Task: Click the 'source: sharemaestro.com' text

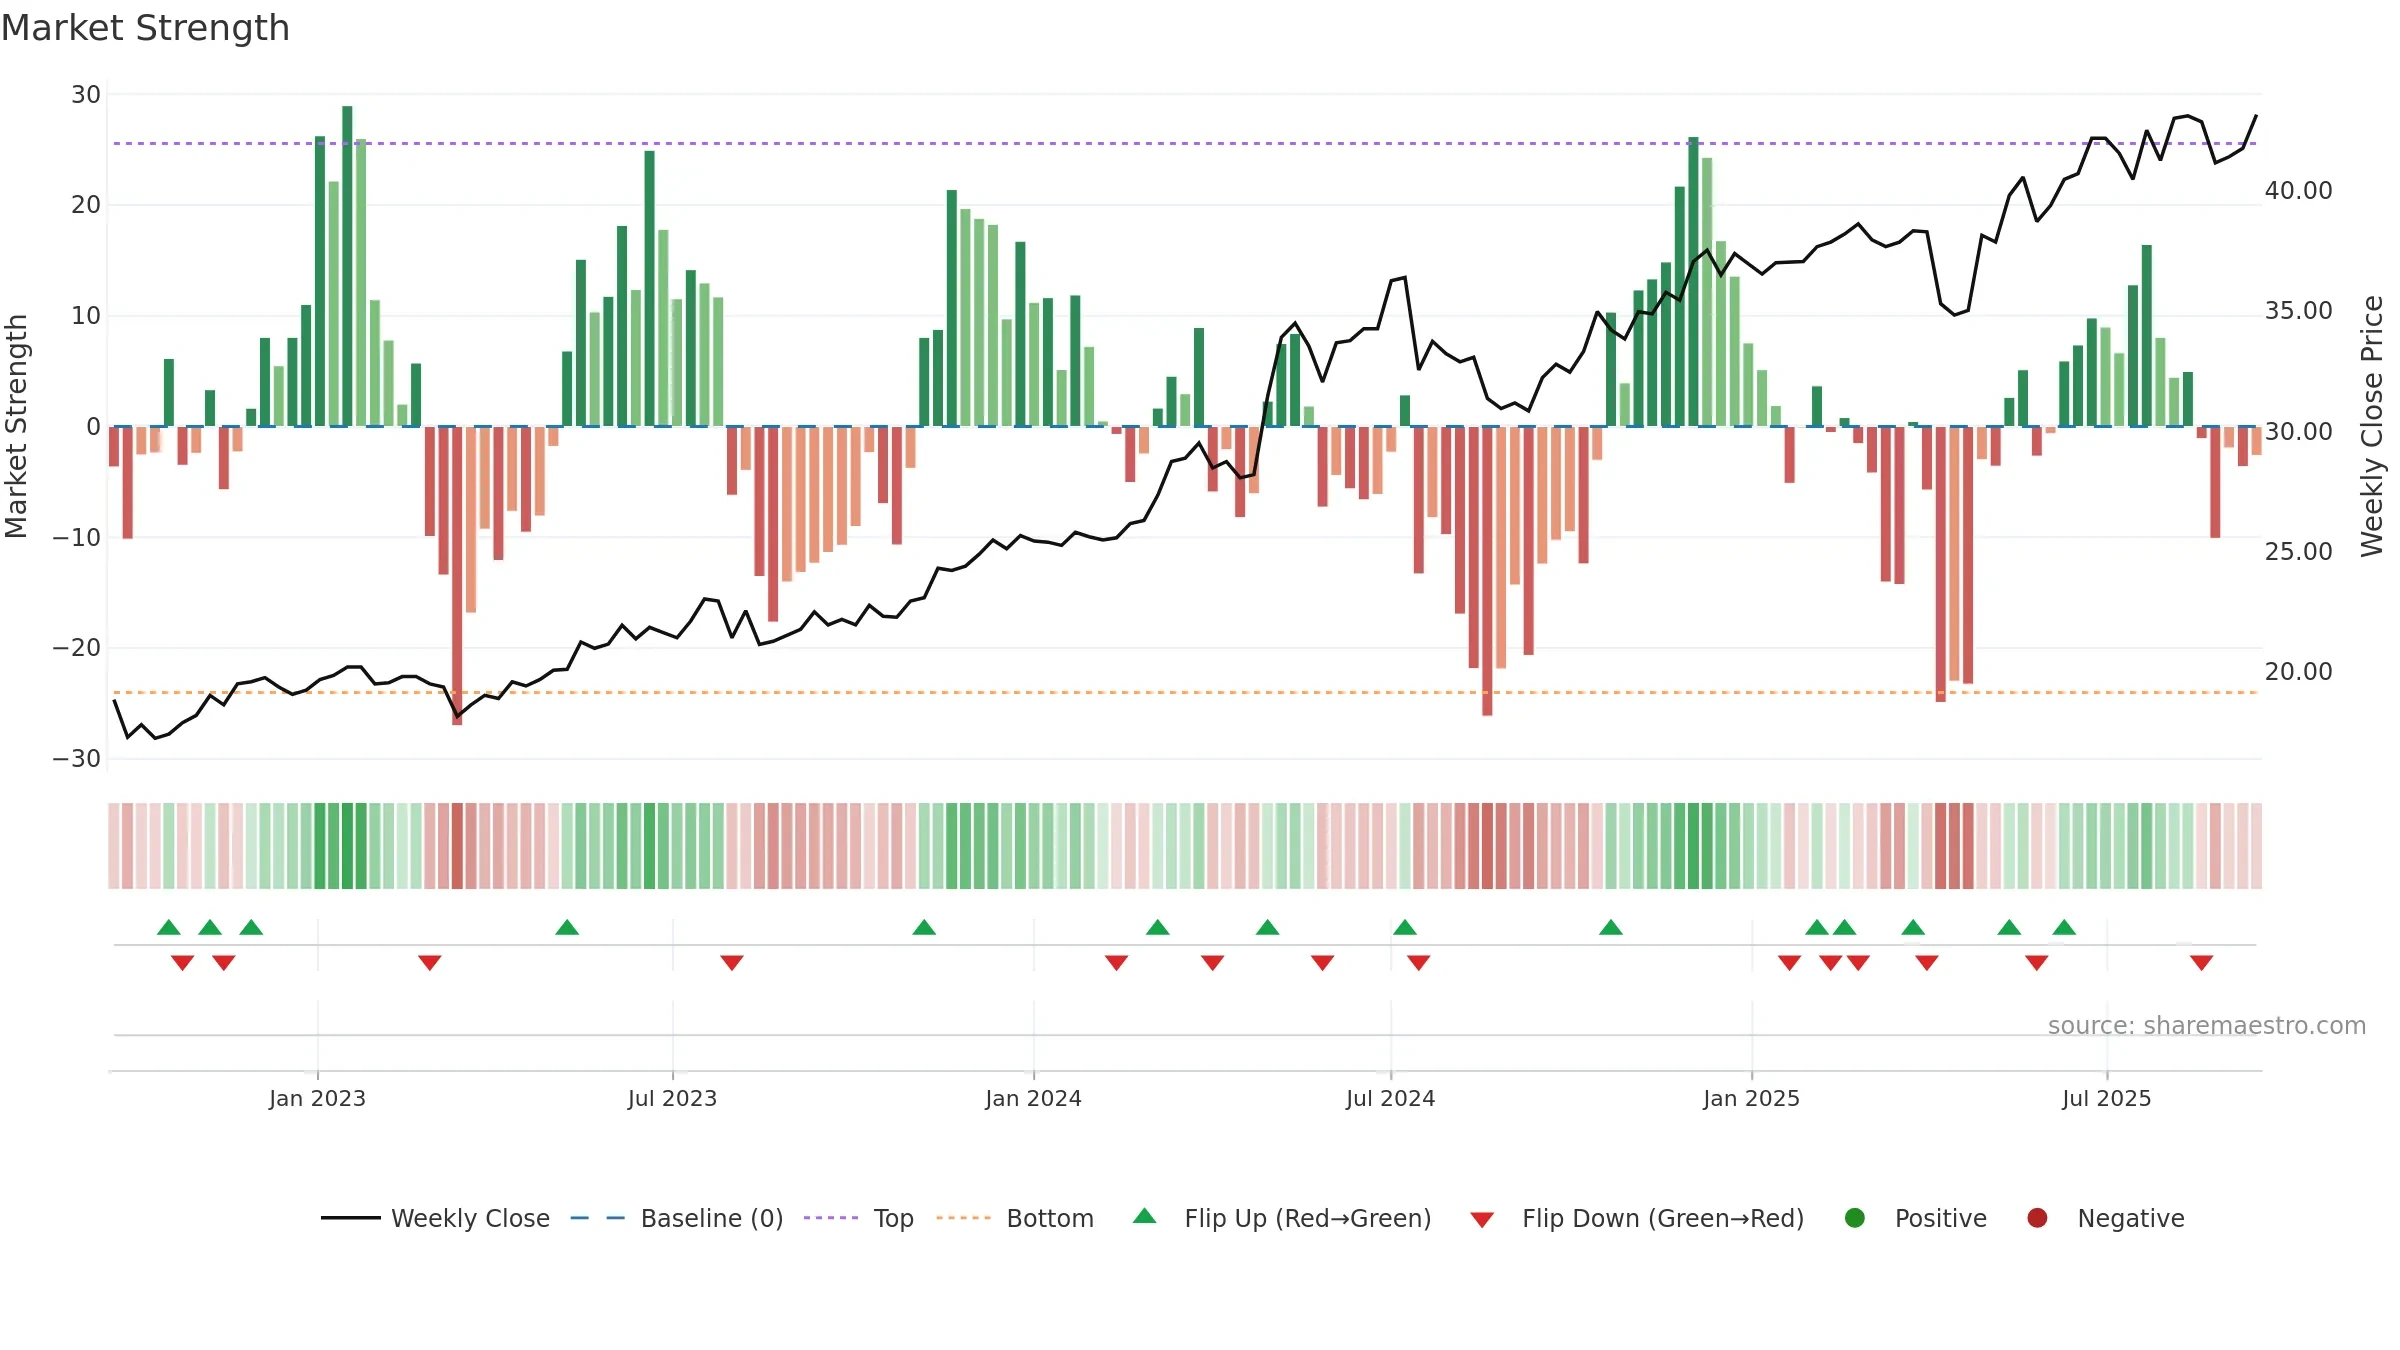Action: [x=2207, y=1026]
